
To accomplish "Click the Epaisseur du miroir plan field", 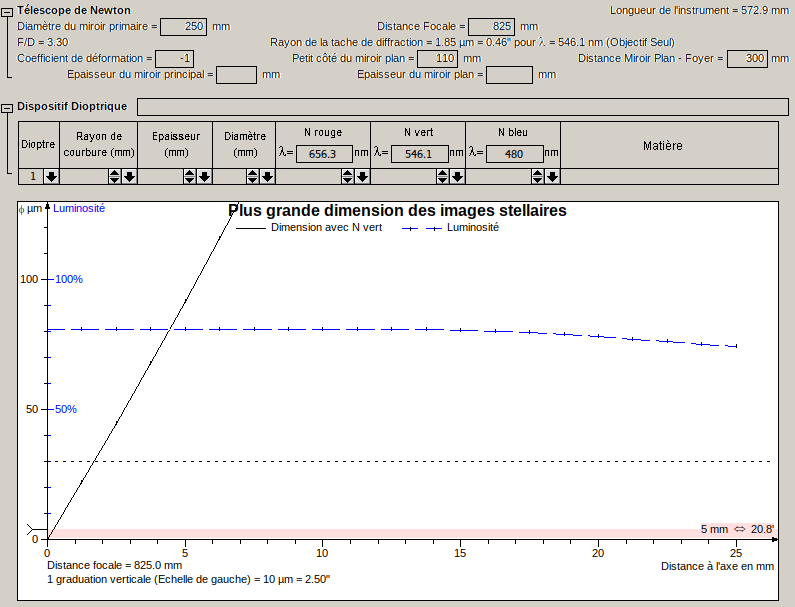I will click(x=510, y=75).
